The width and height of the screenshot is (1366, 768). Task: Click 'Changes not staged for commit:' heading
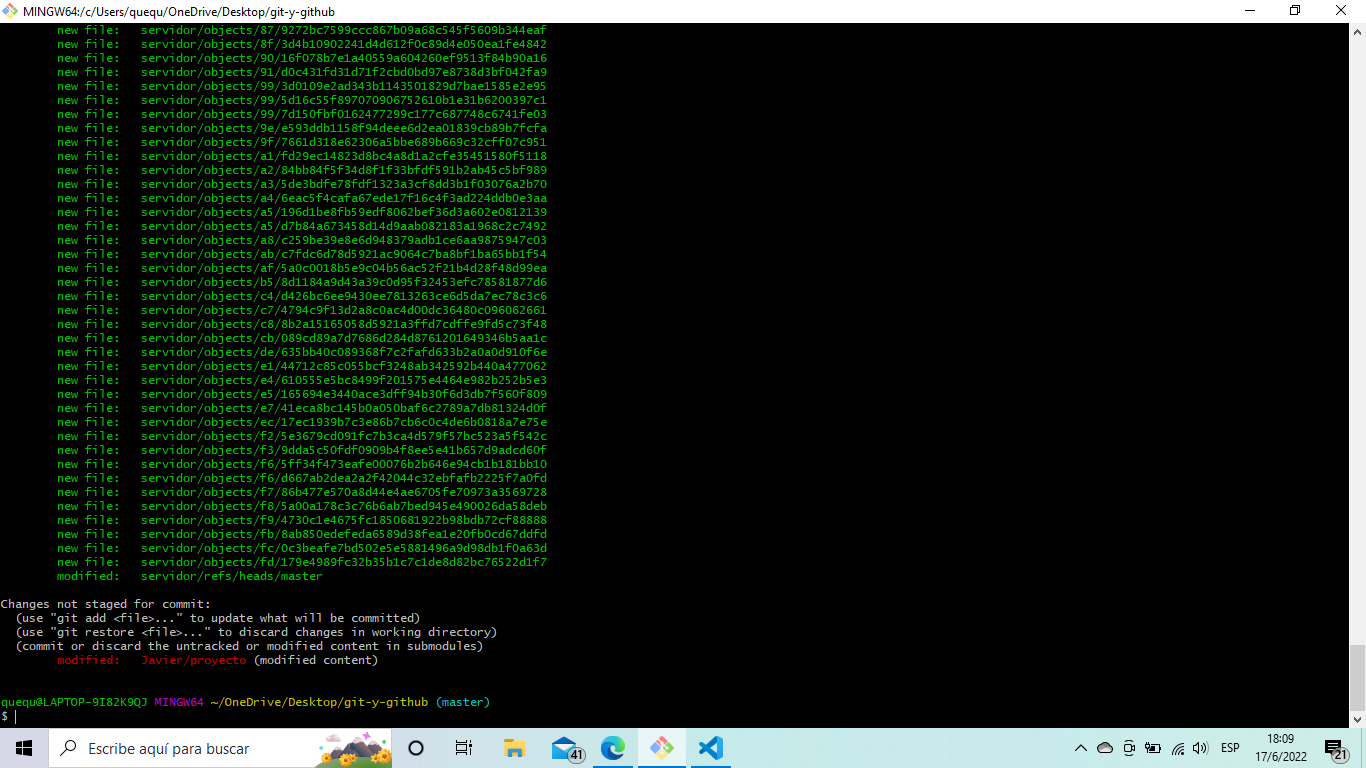[106, 604]
